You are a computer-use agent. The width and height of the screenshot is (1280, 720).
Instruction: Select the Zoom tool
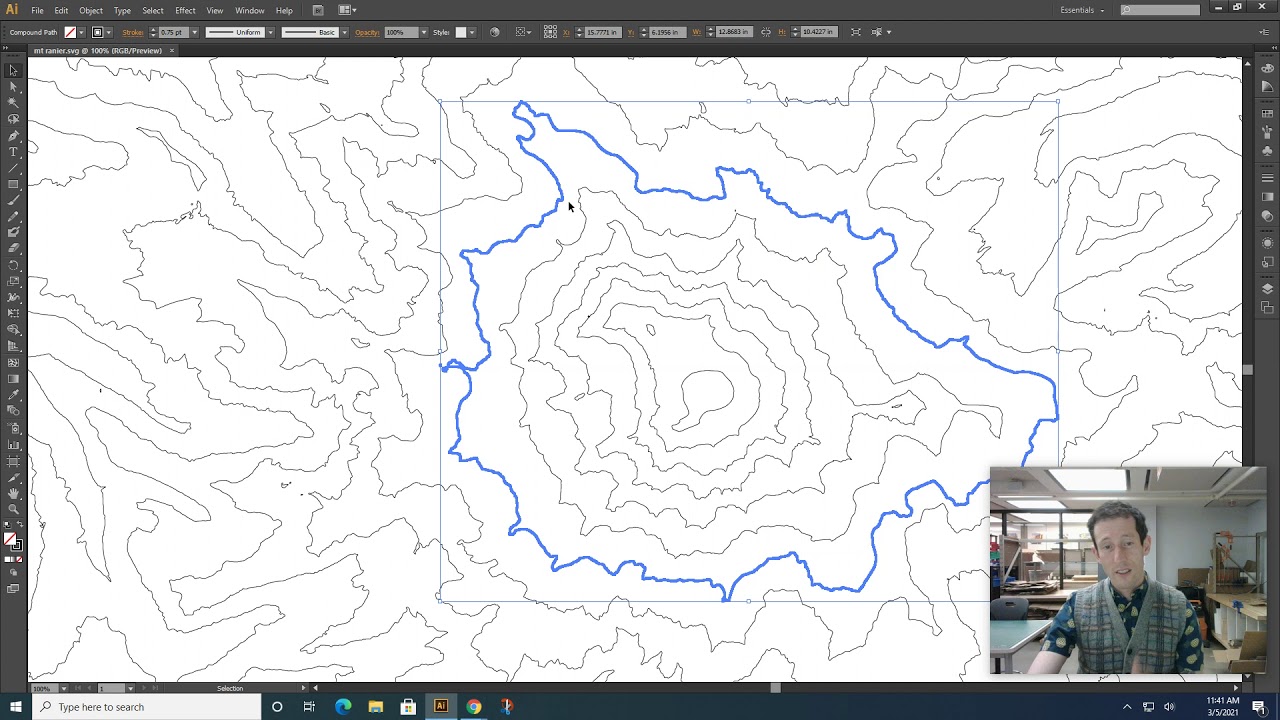13,509
